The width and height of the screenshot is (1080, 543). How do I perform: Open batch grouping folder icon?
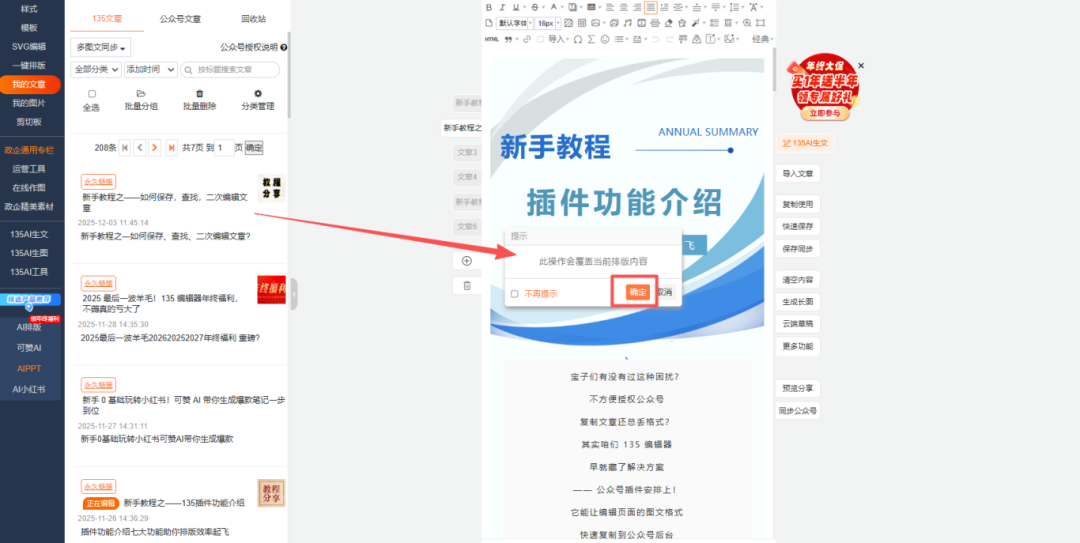[141, 94]
